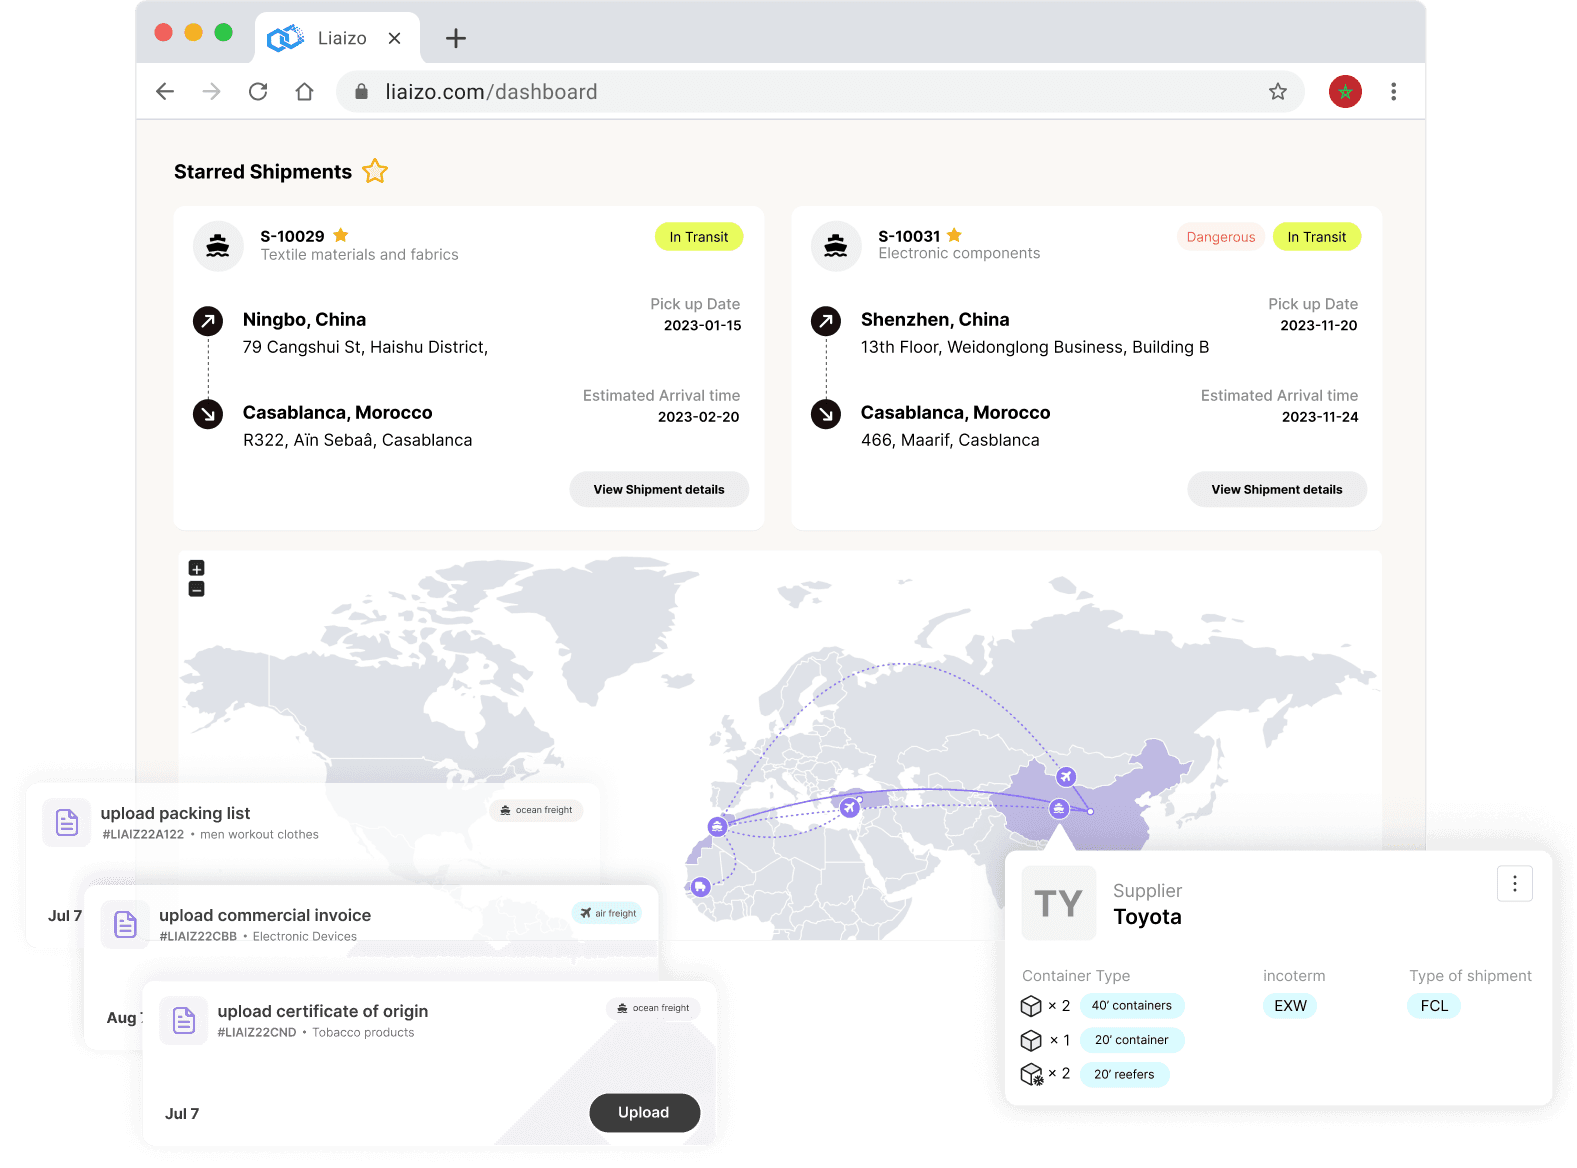Image resolution: width=1577 pixels, height=1168 pixels.
Task: Click the browser reload icon
Action: coord(258,92)
